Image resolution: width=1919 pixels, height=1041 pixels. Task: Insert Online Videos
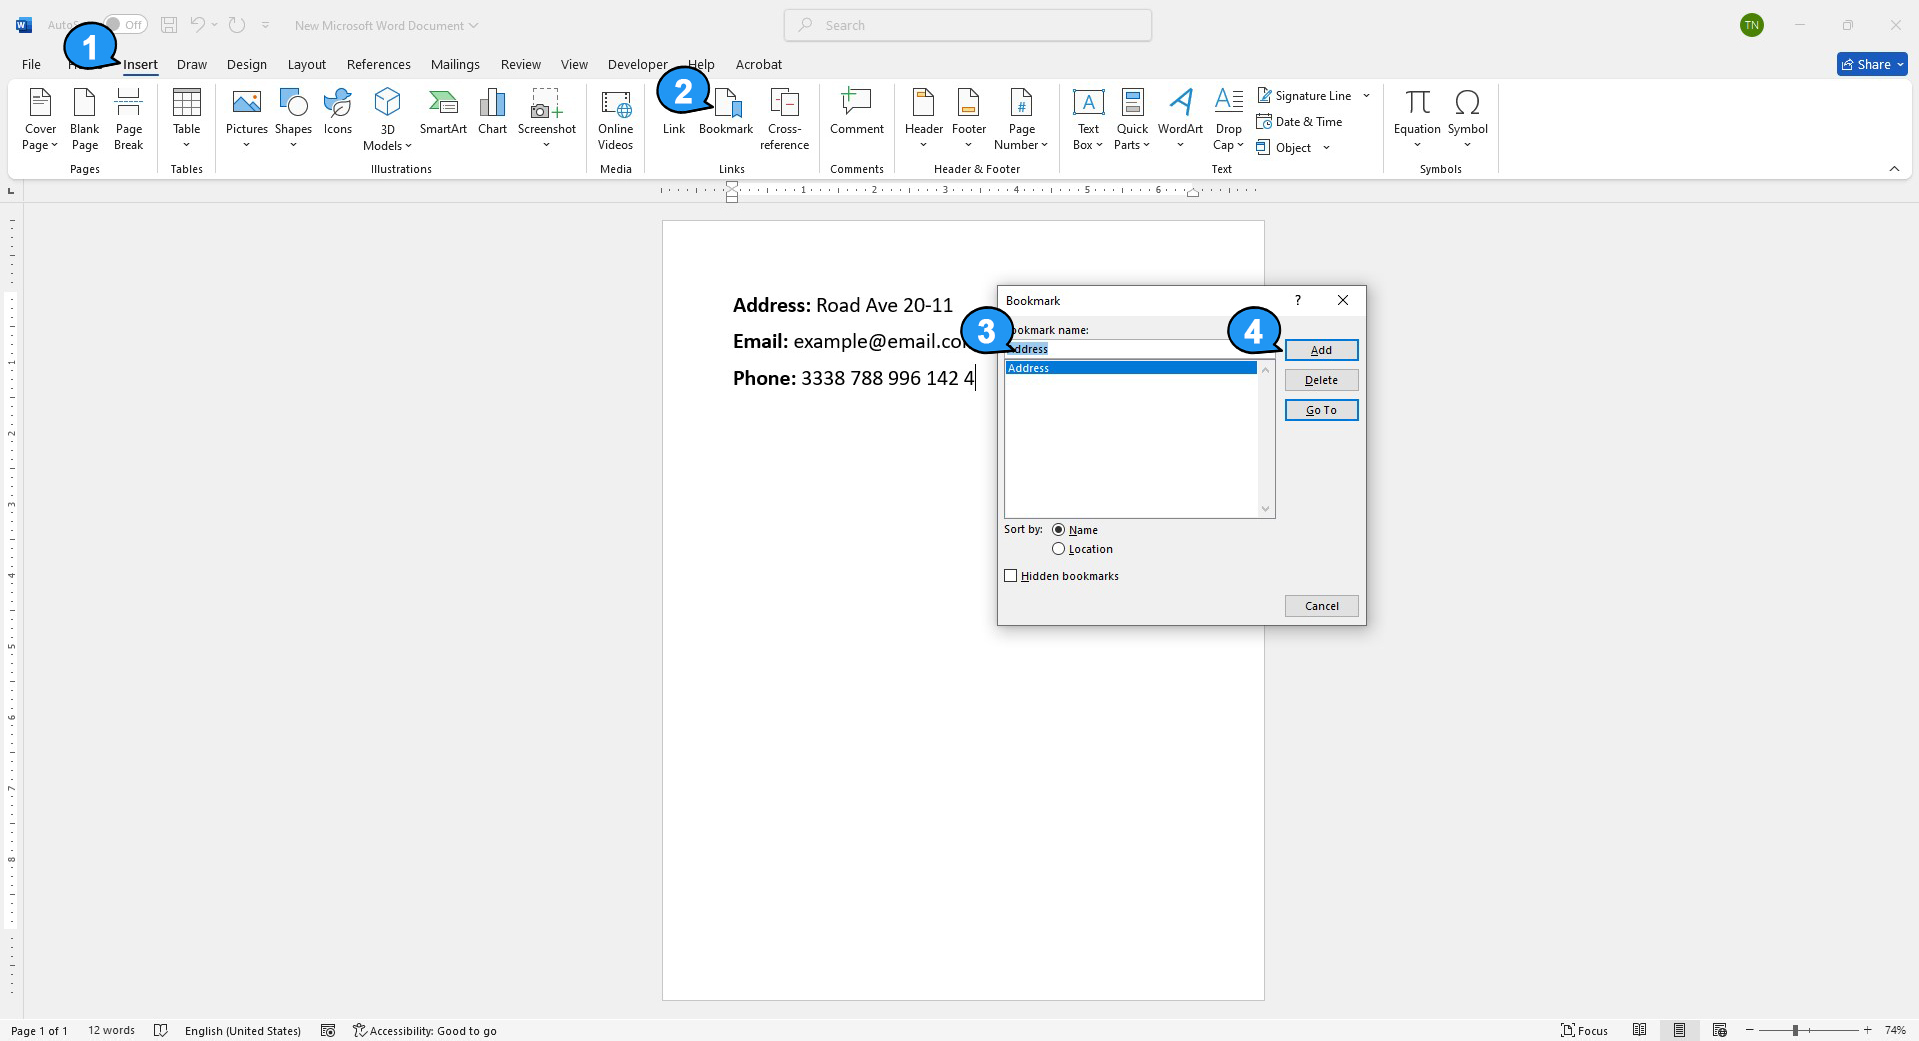click(616, 119)
